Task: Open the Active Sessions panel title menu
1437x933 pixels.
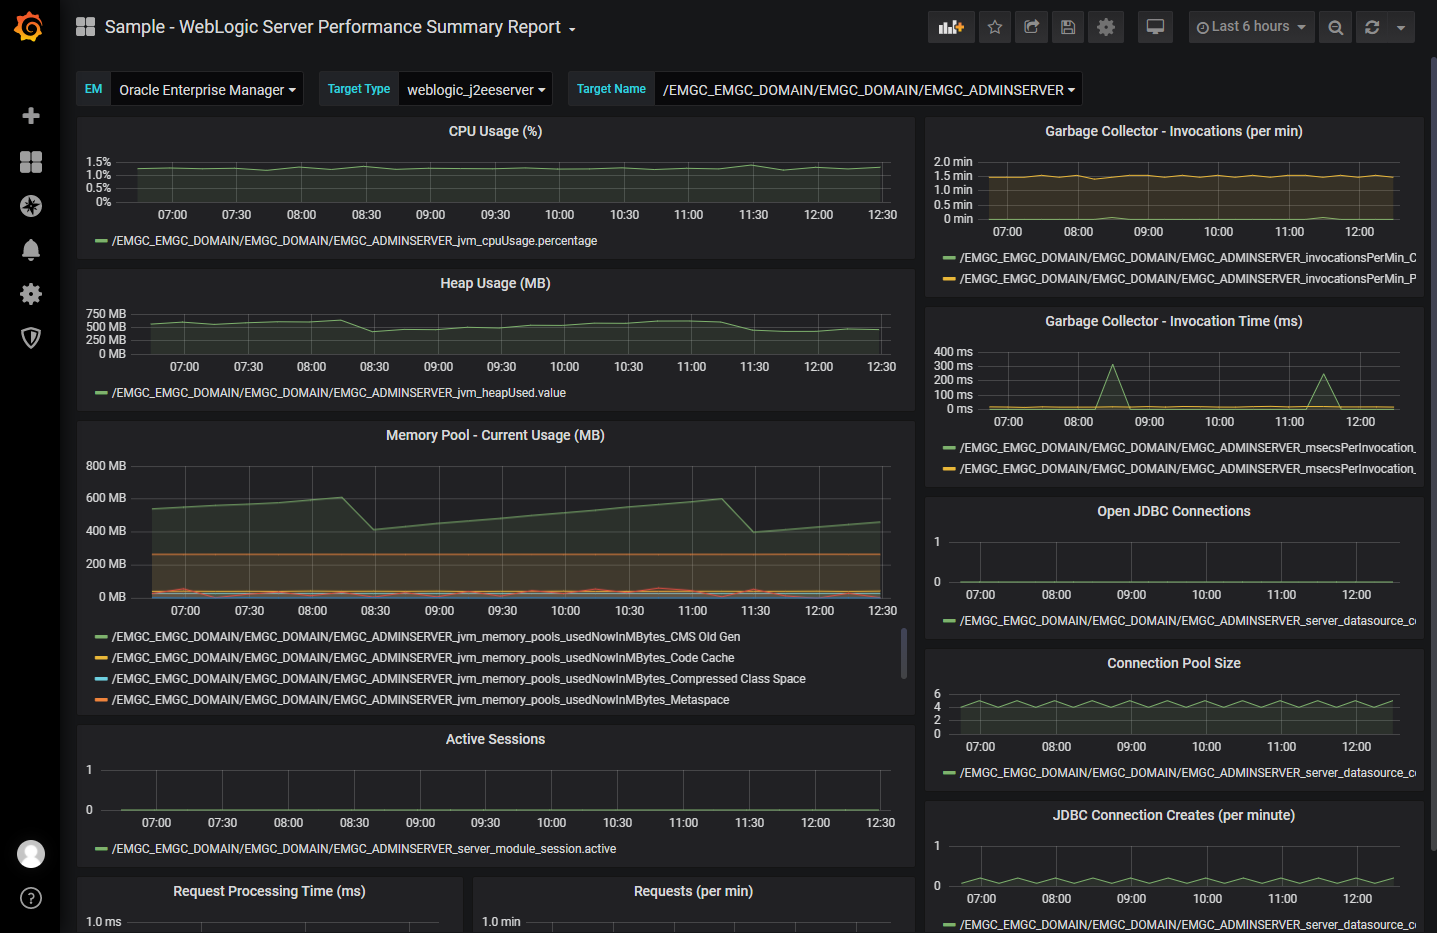Action: click(x=495, y=739)
